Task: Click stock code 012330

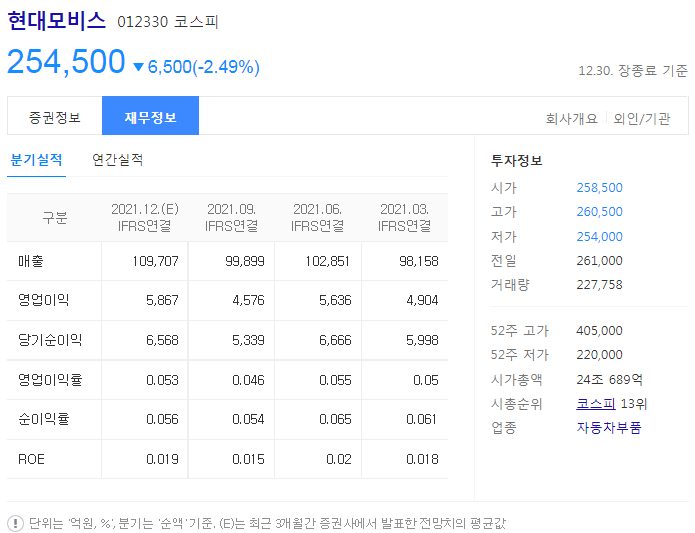Action: pos(142,22)
